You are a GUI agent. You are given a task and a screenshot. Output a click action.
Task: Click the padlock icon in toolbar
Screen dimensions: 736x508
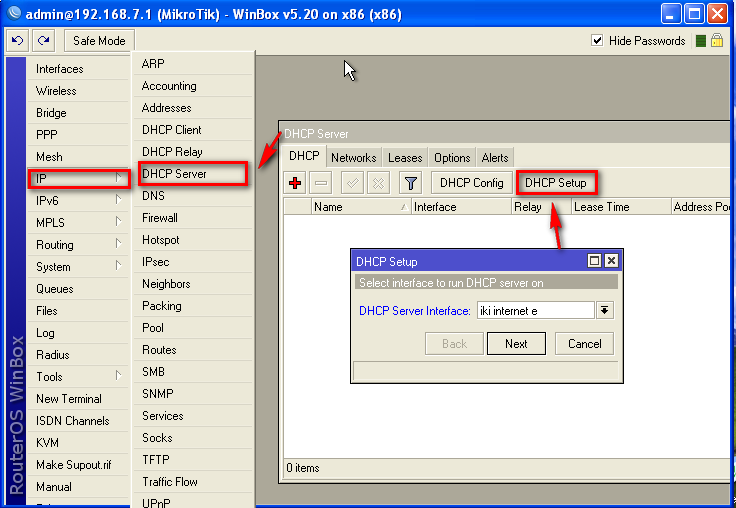pyautogui.click(x=717, y=40)
